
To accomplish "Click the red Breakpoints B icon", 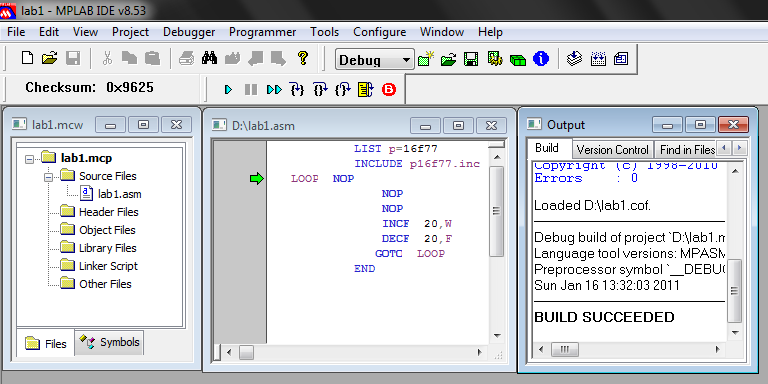I will (389, 90).
